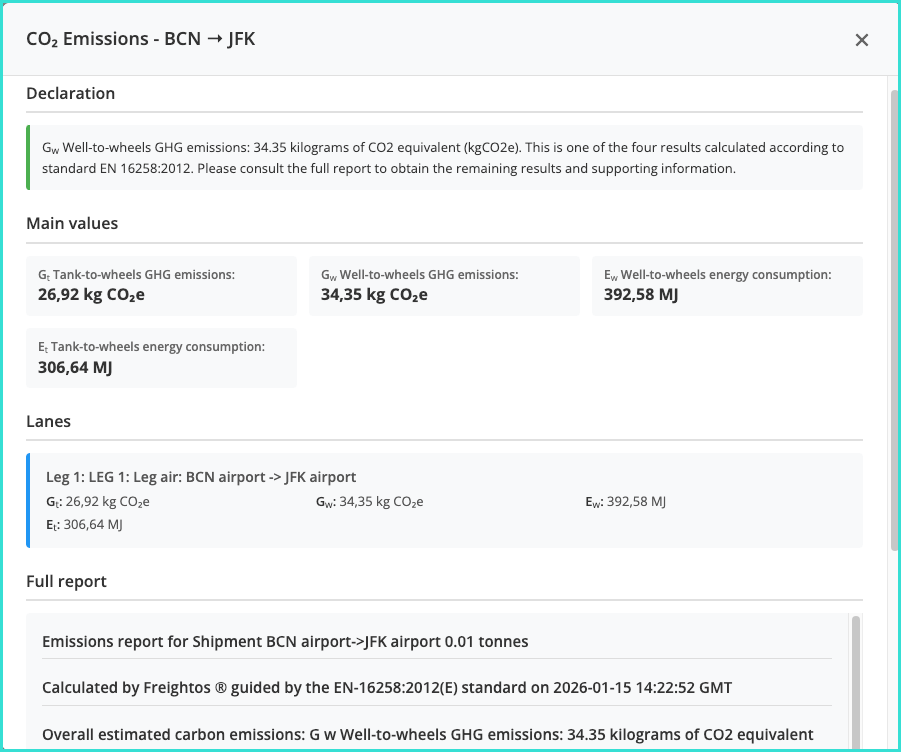
Task: Click the Leg 1 BCN airport to JFK title
Action: point(201,477)
